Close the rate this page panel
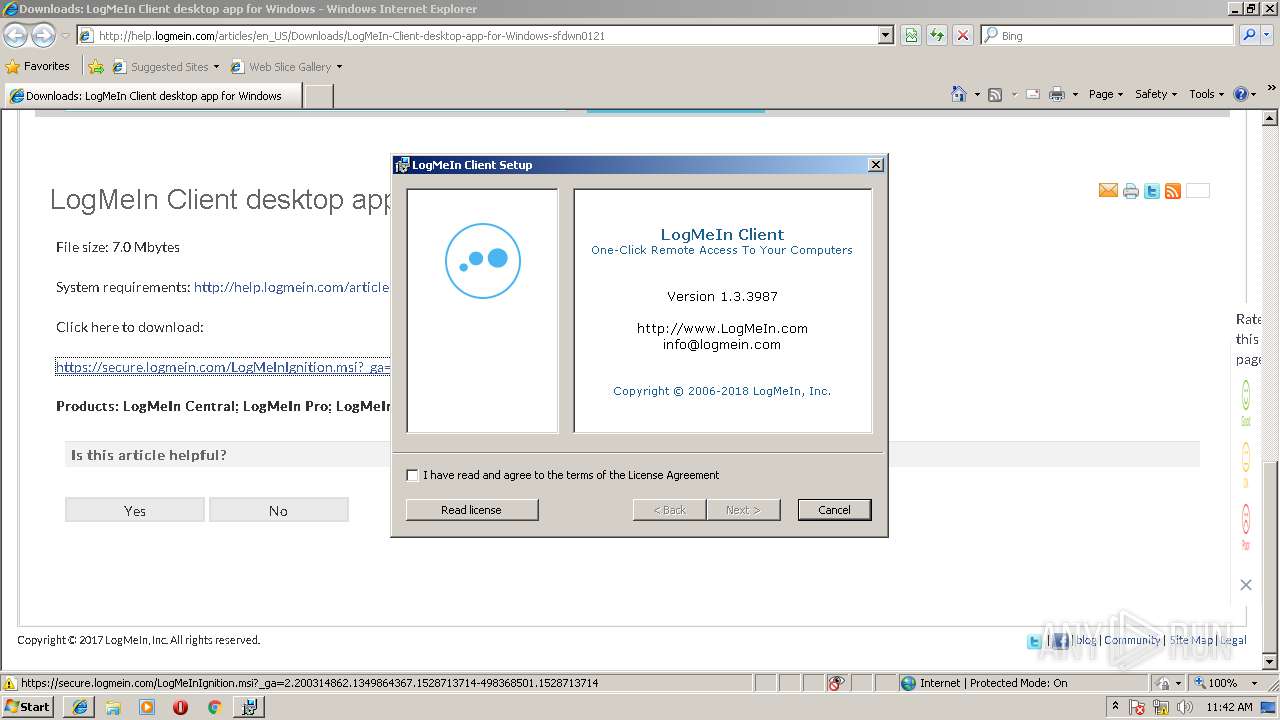Image resolution: width=1280 pixels, height=720 pixels. (1246, 585)
